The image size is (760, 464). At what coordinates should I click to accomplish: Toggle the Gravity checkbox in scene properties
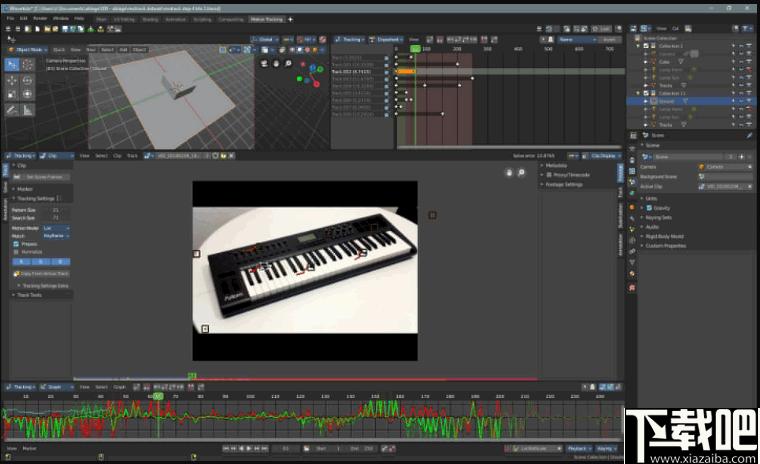649,208
